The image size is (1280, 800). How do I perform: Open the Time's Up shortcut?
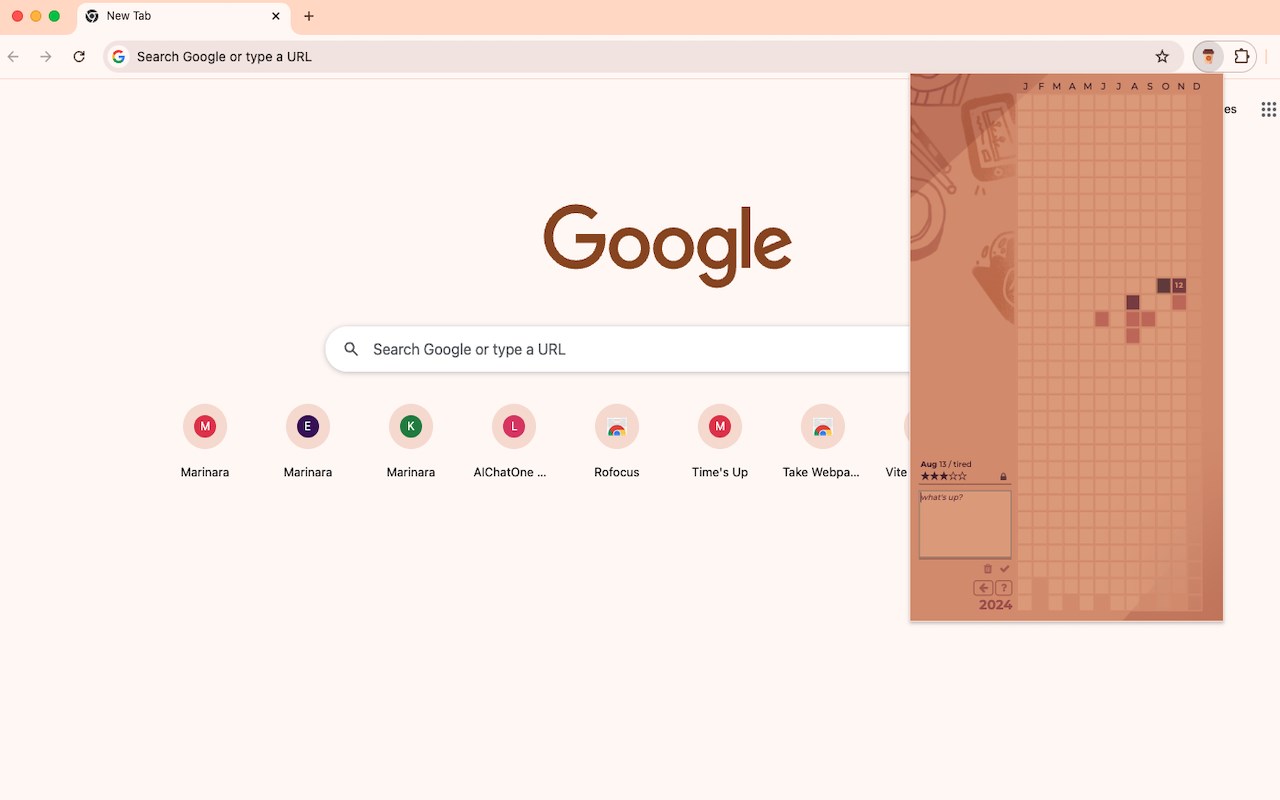[720, 441]
